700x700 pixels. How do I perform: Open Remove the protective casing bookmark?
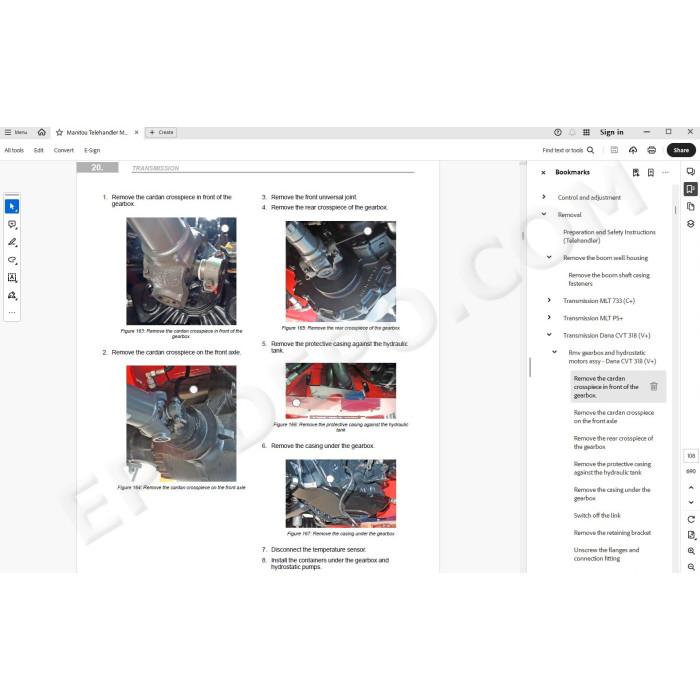click(612, 468)
